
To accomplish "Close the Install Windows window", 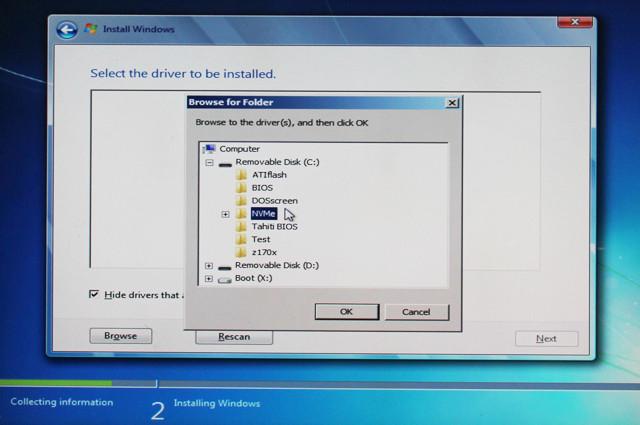I will (x=575, y=22).
